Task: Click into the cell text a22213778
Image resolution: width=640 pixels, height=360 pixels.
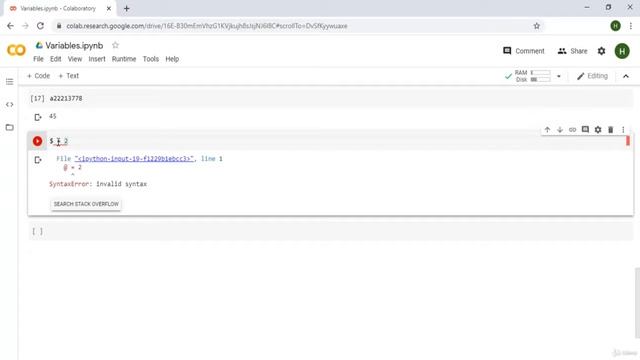Action: click(x=66, y=98)
